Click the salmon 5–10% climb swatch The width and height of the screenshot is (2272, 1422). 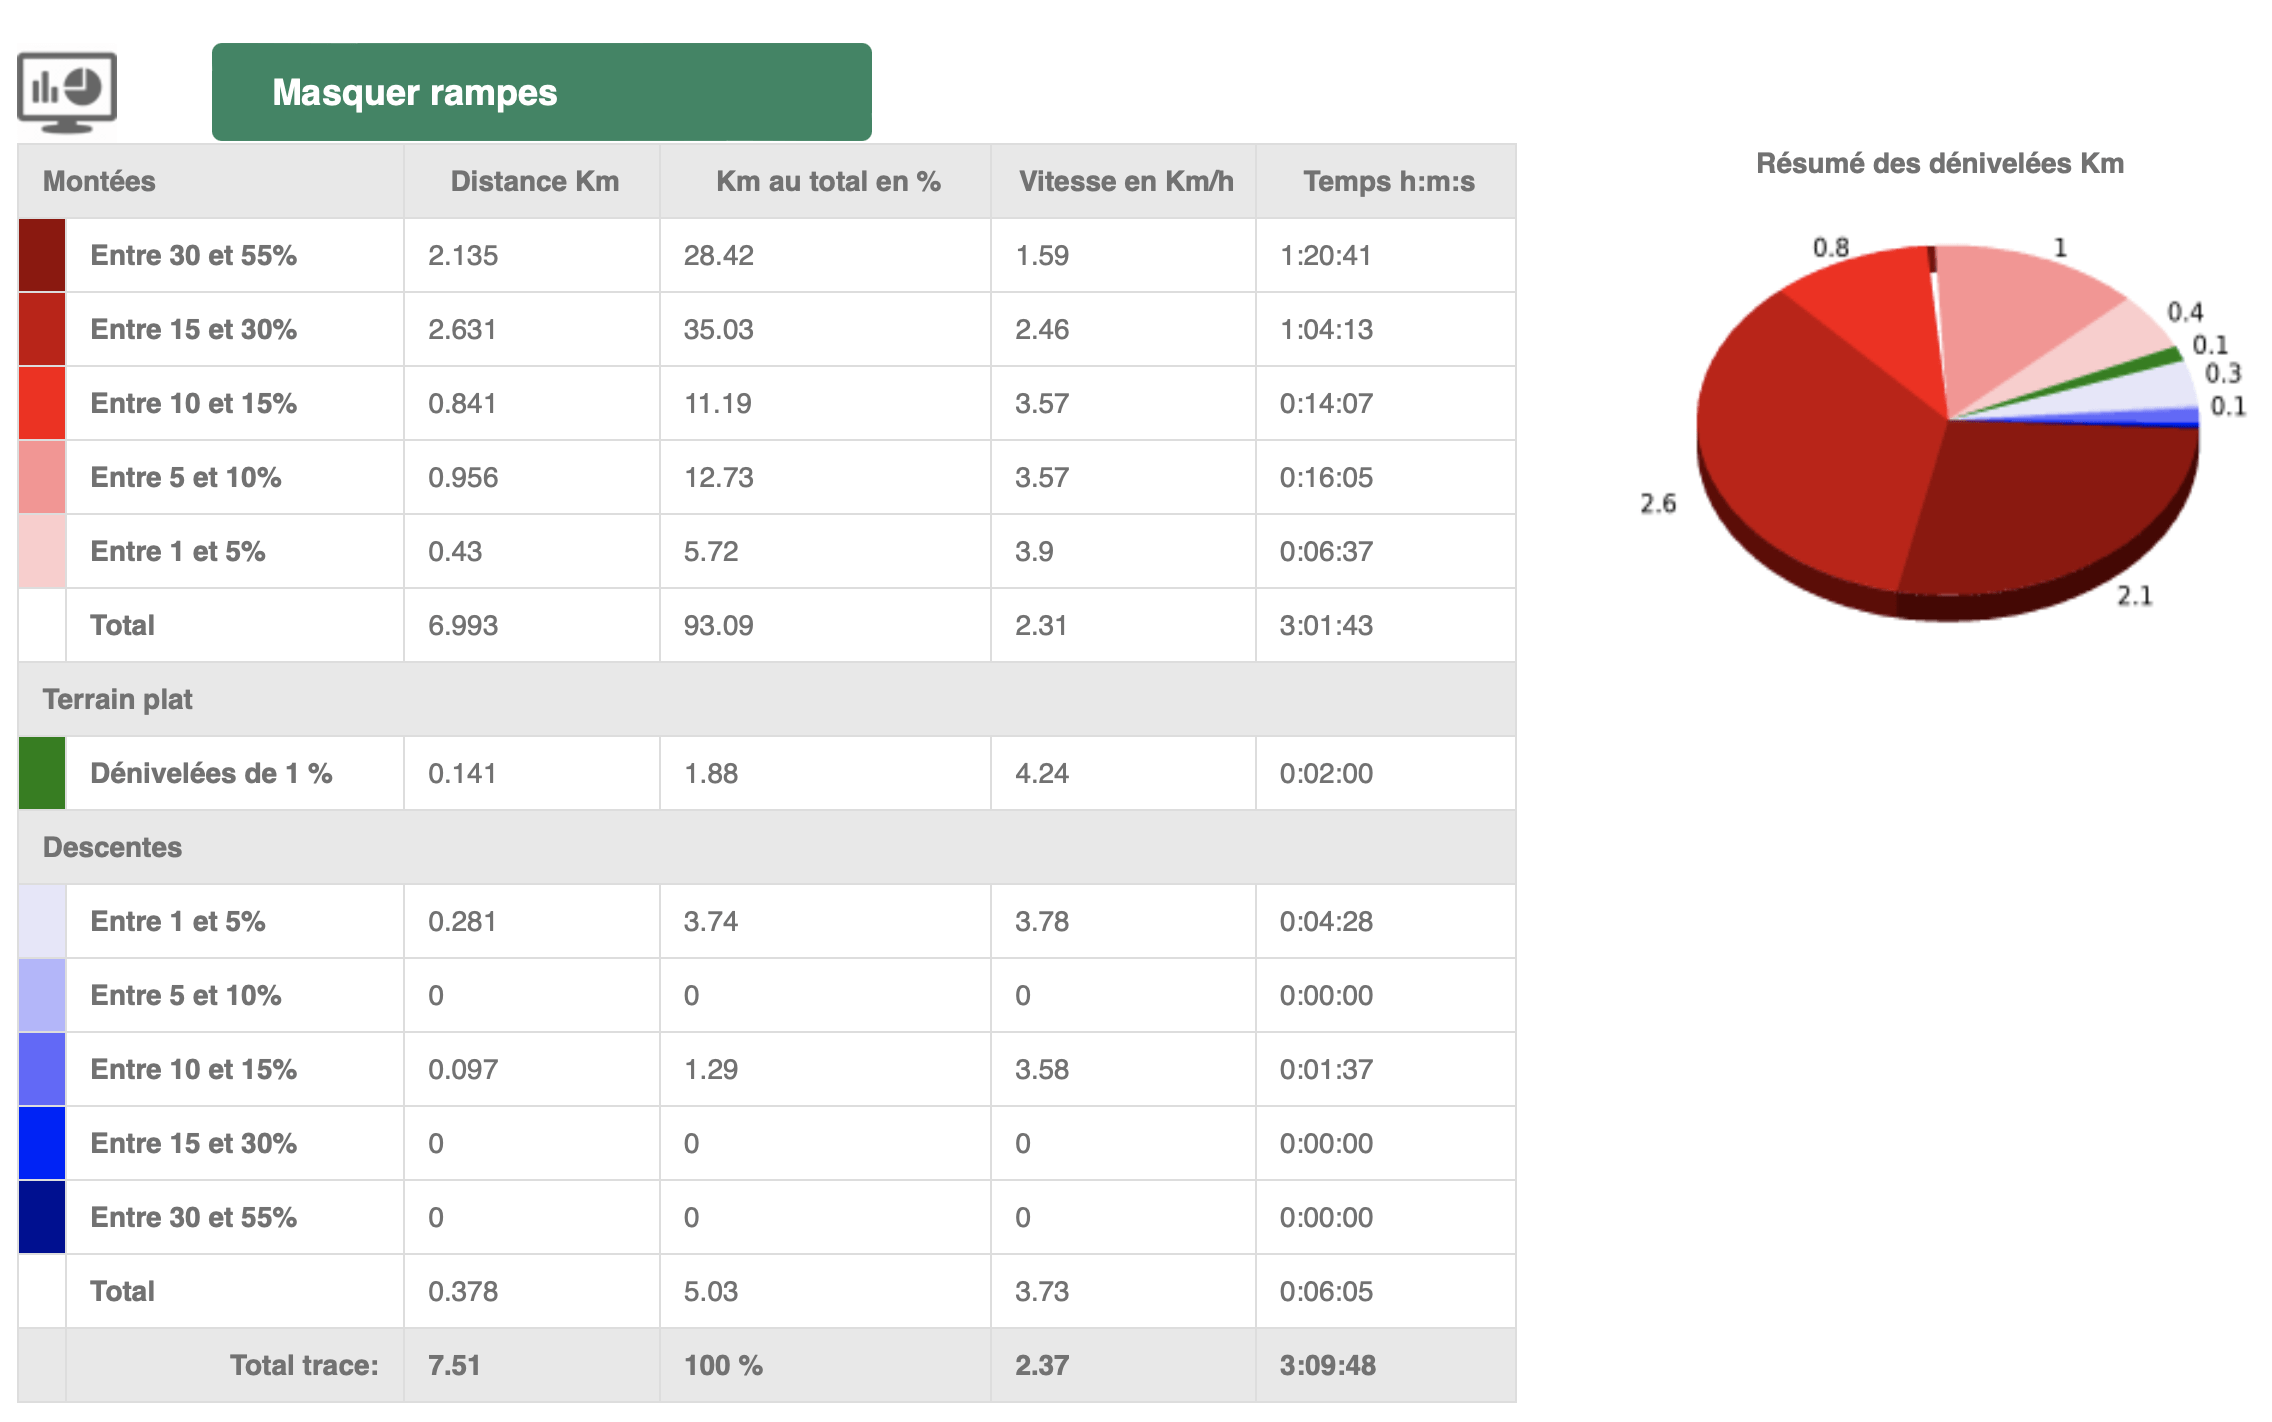coord(42,478)
